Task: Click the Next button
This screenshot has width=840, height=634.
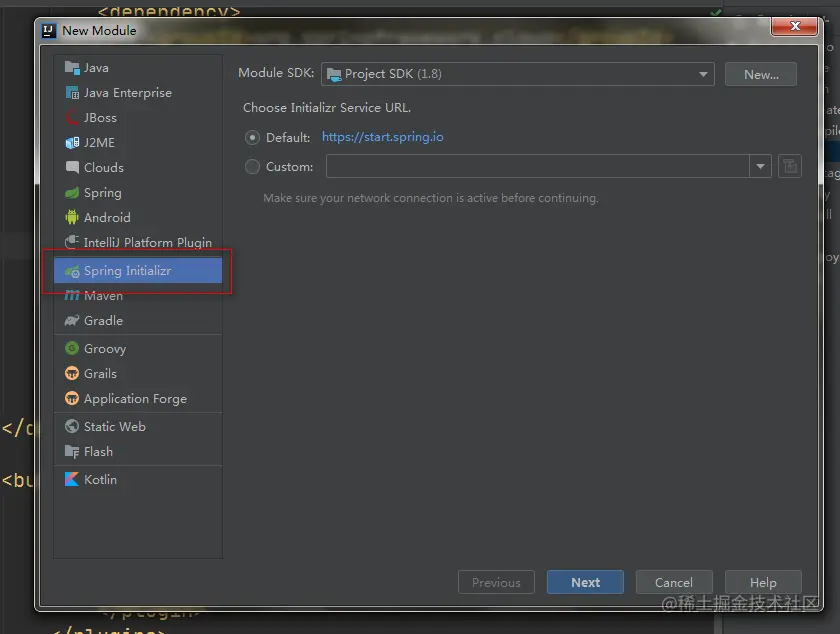Action: [x=585, y=582]
